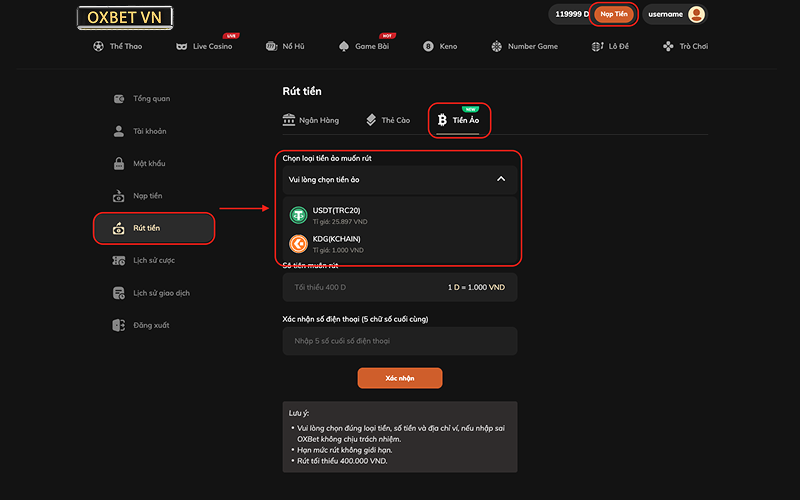Viewport: 800px width, 500px height.
Task: Click the Tổng quan wallet icon
Action: 119,99
